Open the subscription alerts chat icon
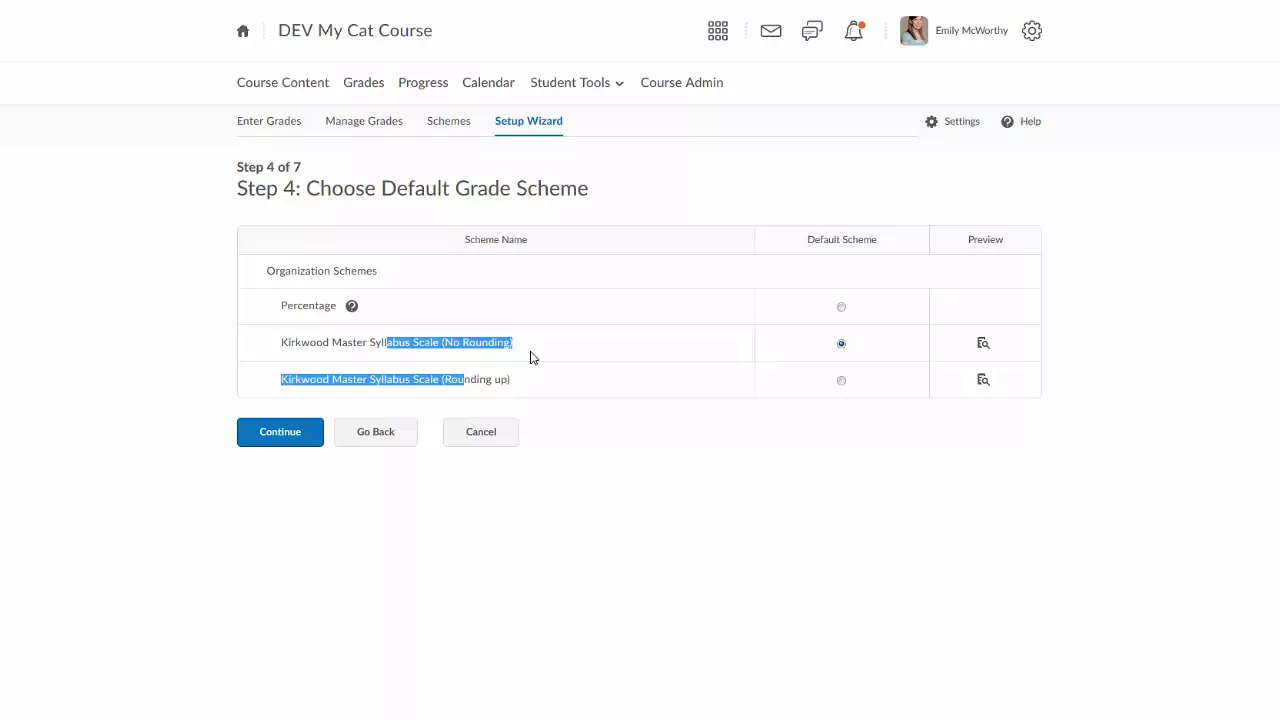 pos(812,31)
